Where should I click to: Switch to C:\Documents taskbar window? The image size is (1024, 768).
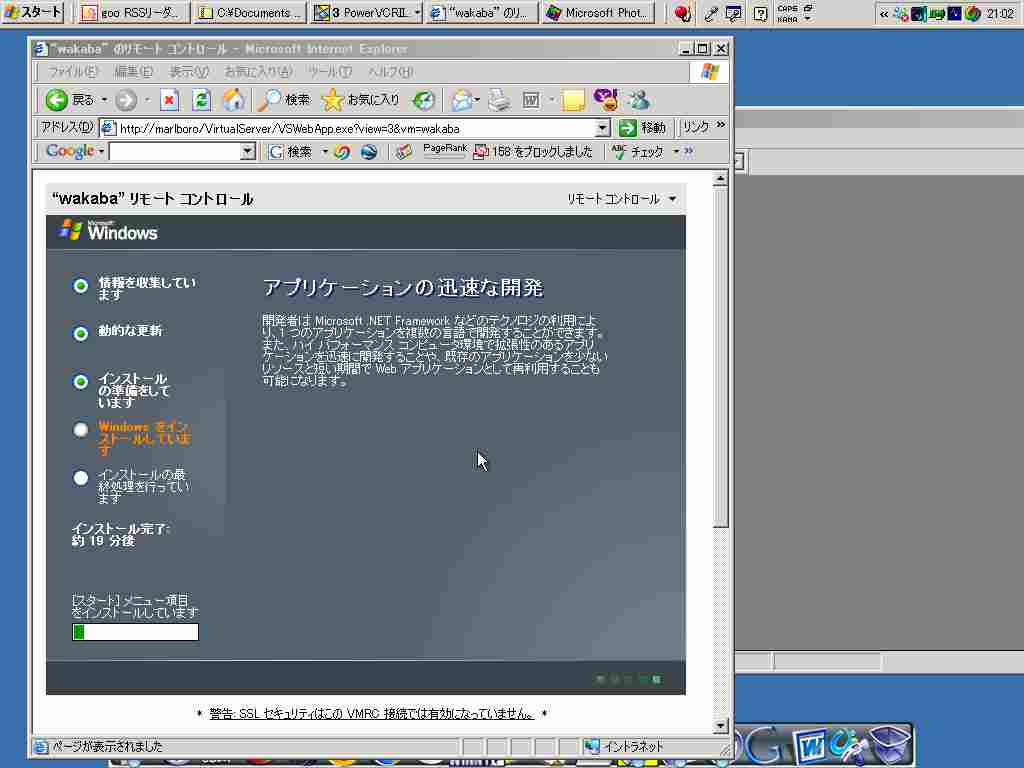pos(251,12)
